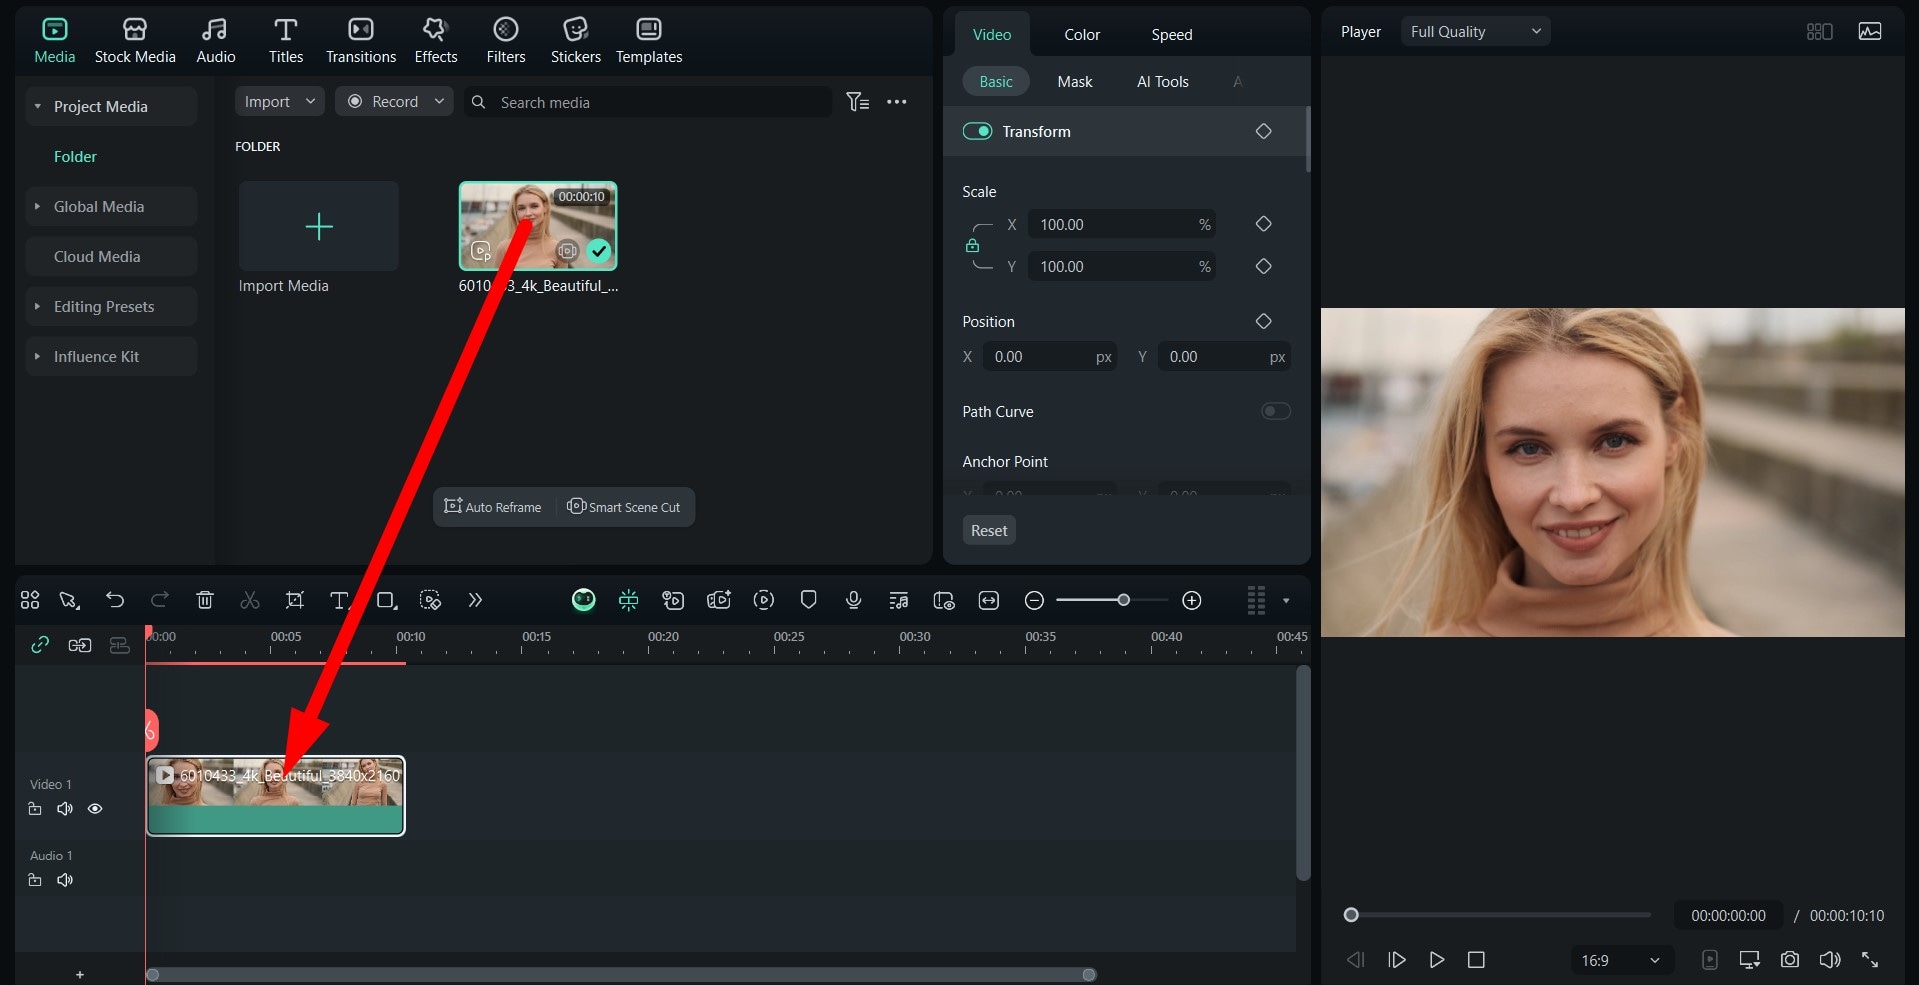Click the Reset button
This screenshot has height=985, width=1919.
989,530
